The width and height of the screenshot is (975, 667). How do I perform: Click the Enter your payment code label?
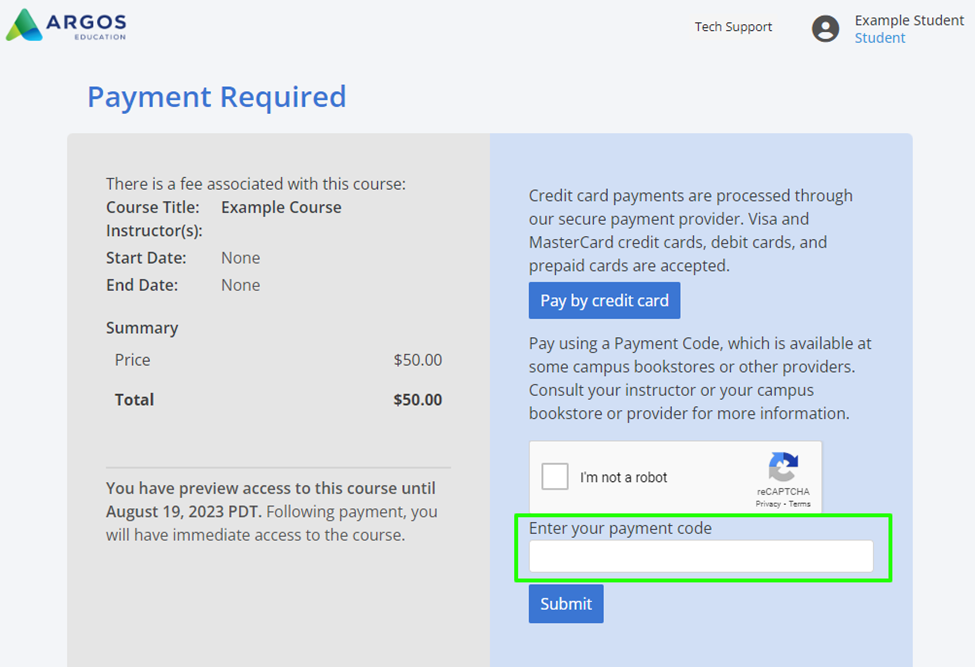(620, 528)
